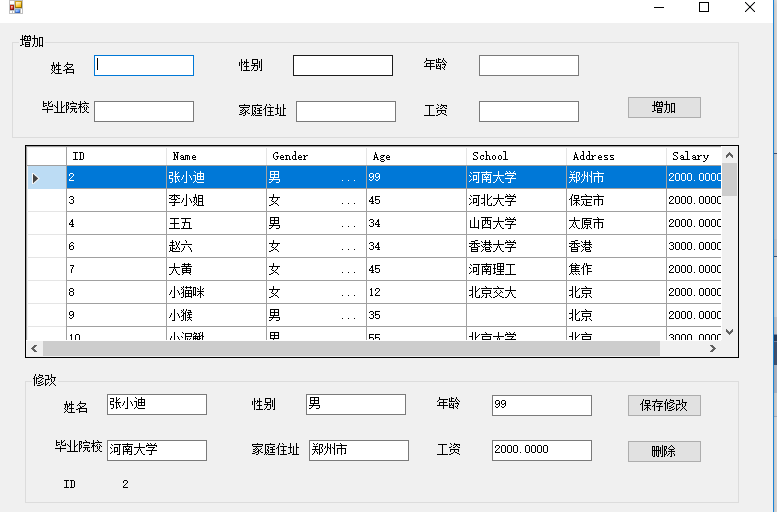The image size is (777, 512).
Task: Click the 家庭住址 field in 增加 group
Action: click(346, 112)
